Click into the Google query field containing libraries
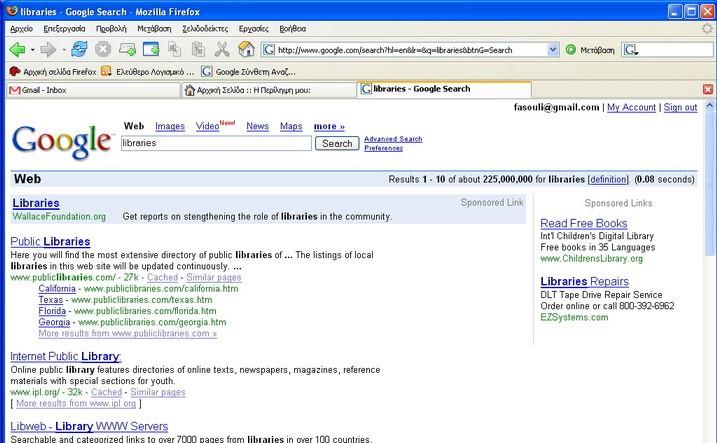This screenshot has height=443, width=717. click(x=216, y=143)
